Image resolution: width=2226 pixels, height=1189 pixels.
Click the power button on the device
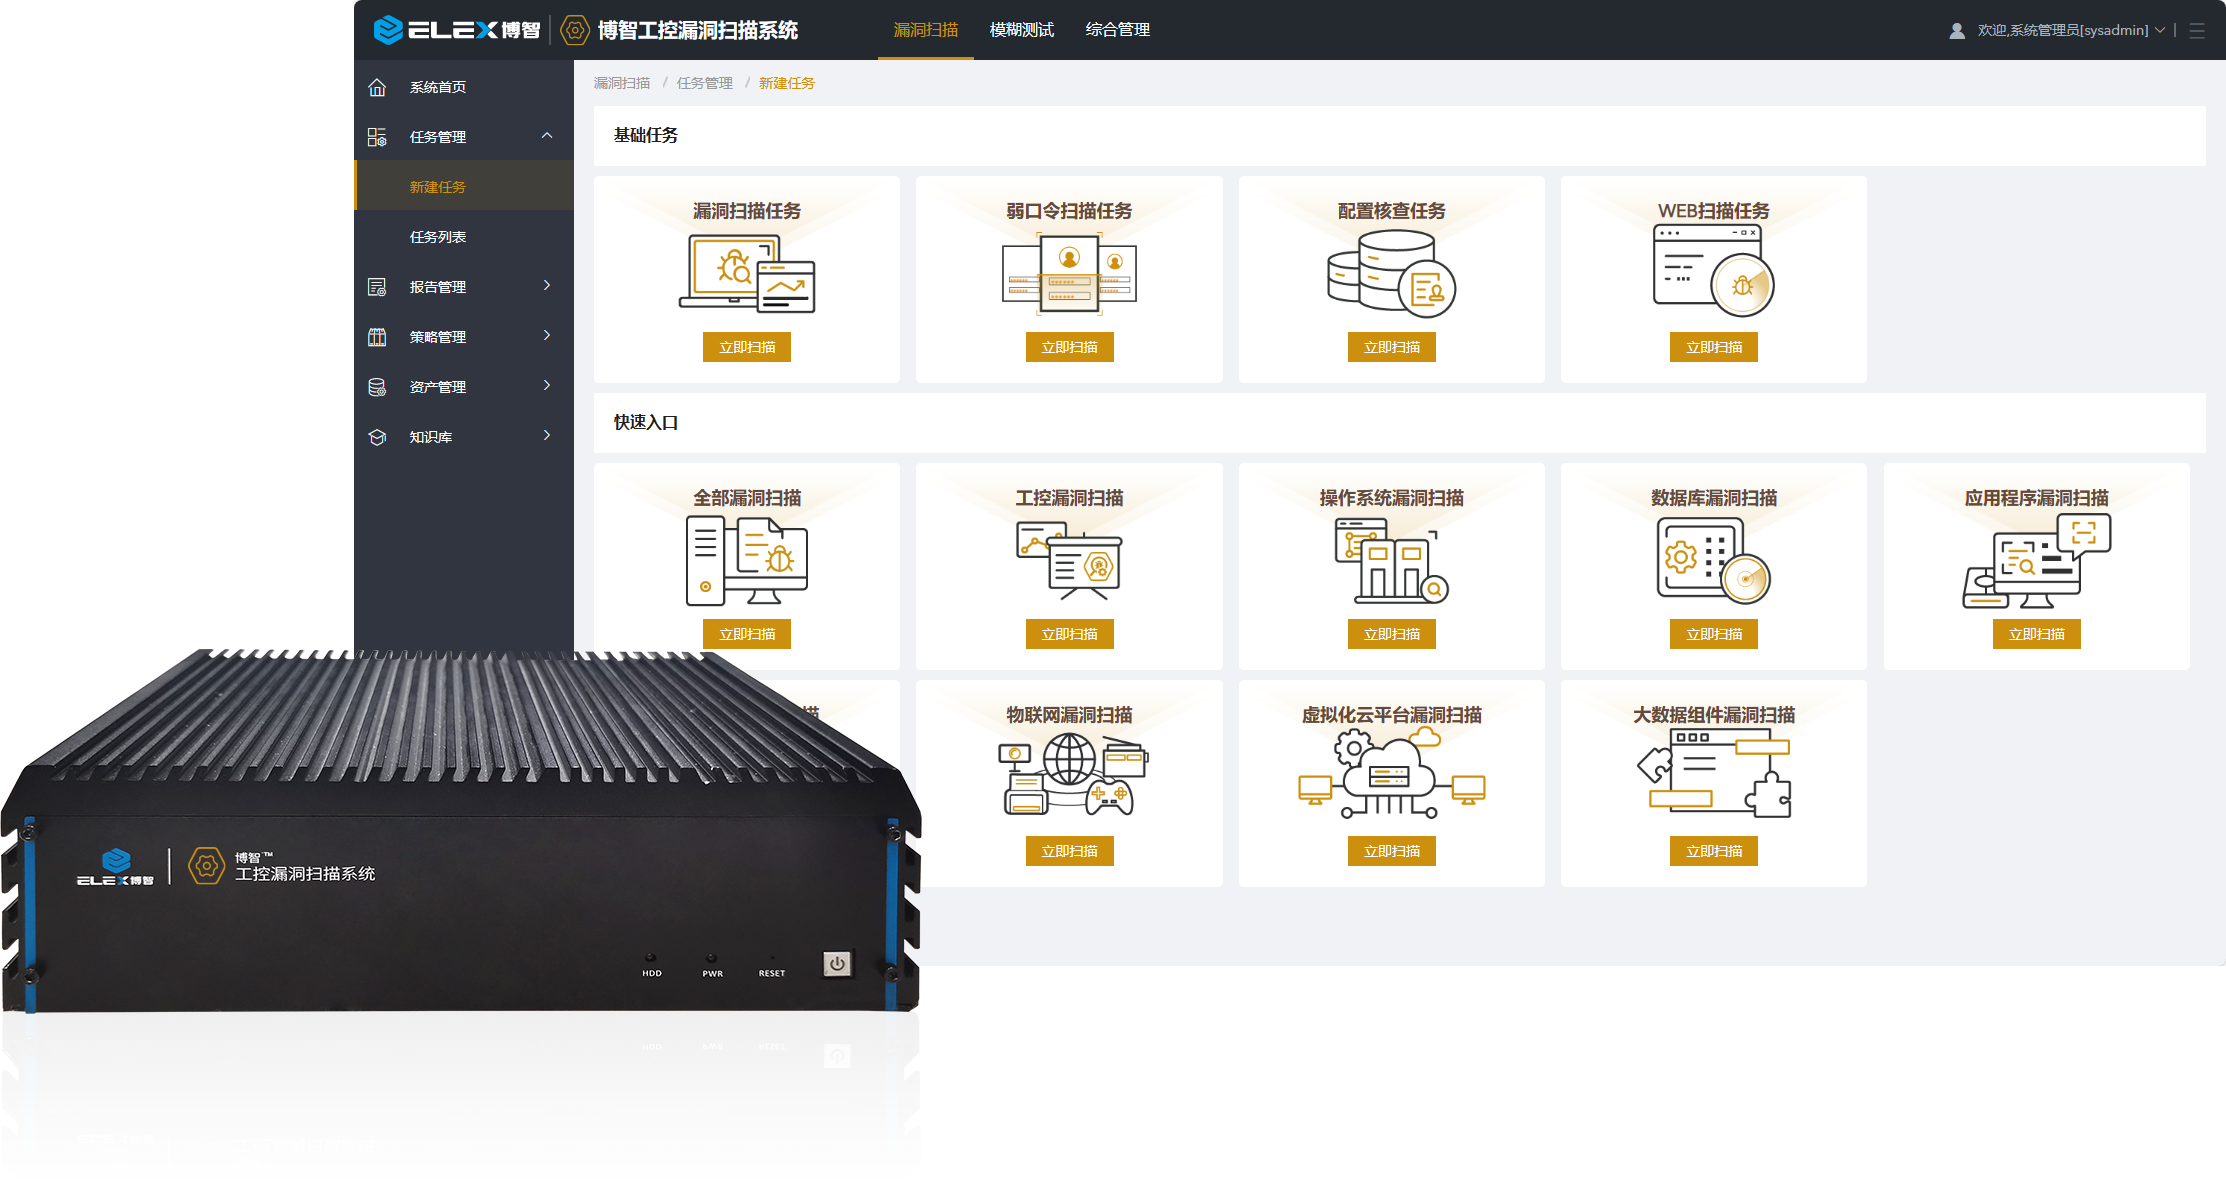[837, 963]
